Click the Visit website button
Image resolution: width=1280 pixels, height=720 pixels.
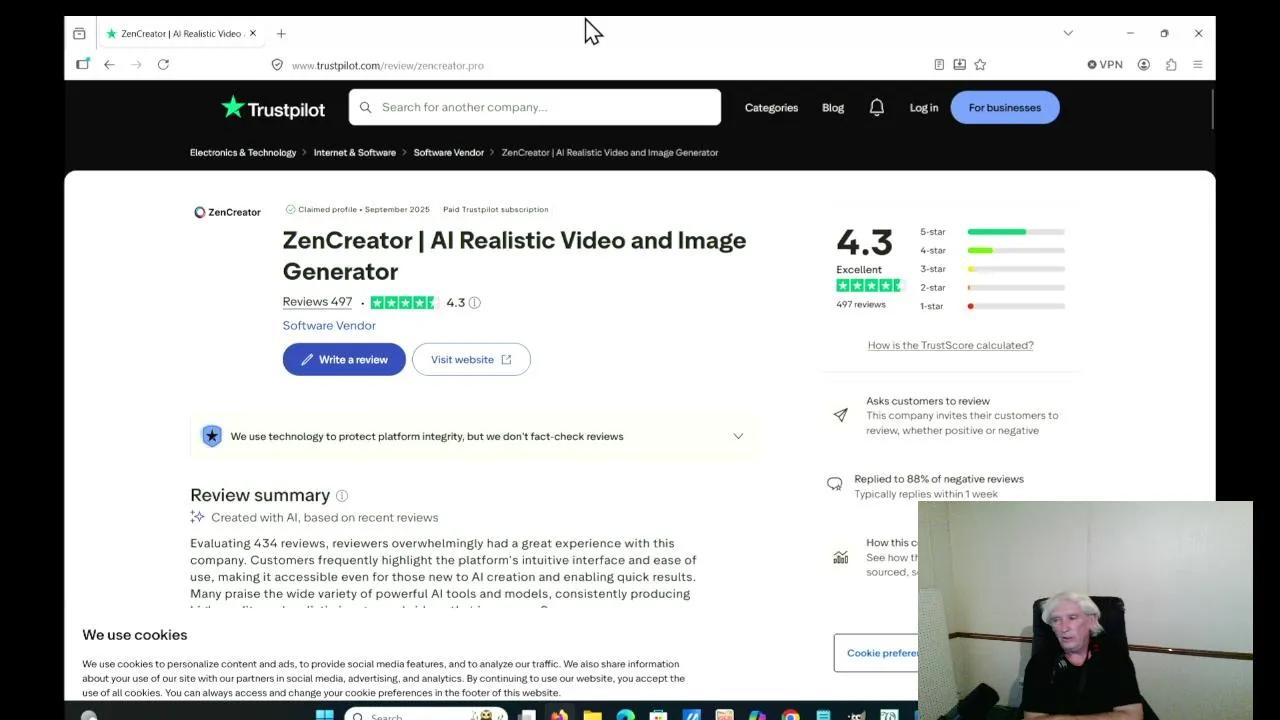coord(471,360)
